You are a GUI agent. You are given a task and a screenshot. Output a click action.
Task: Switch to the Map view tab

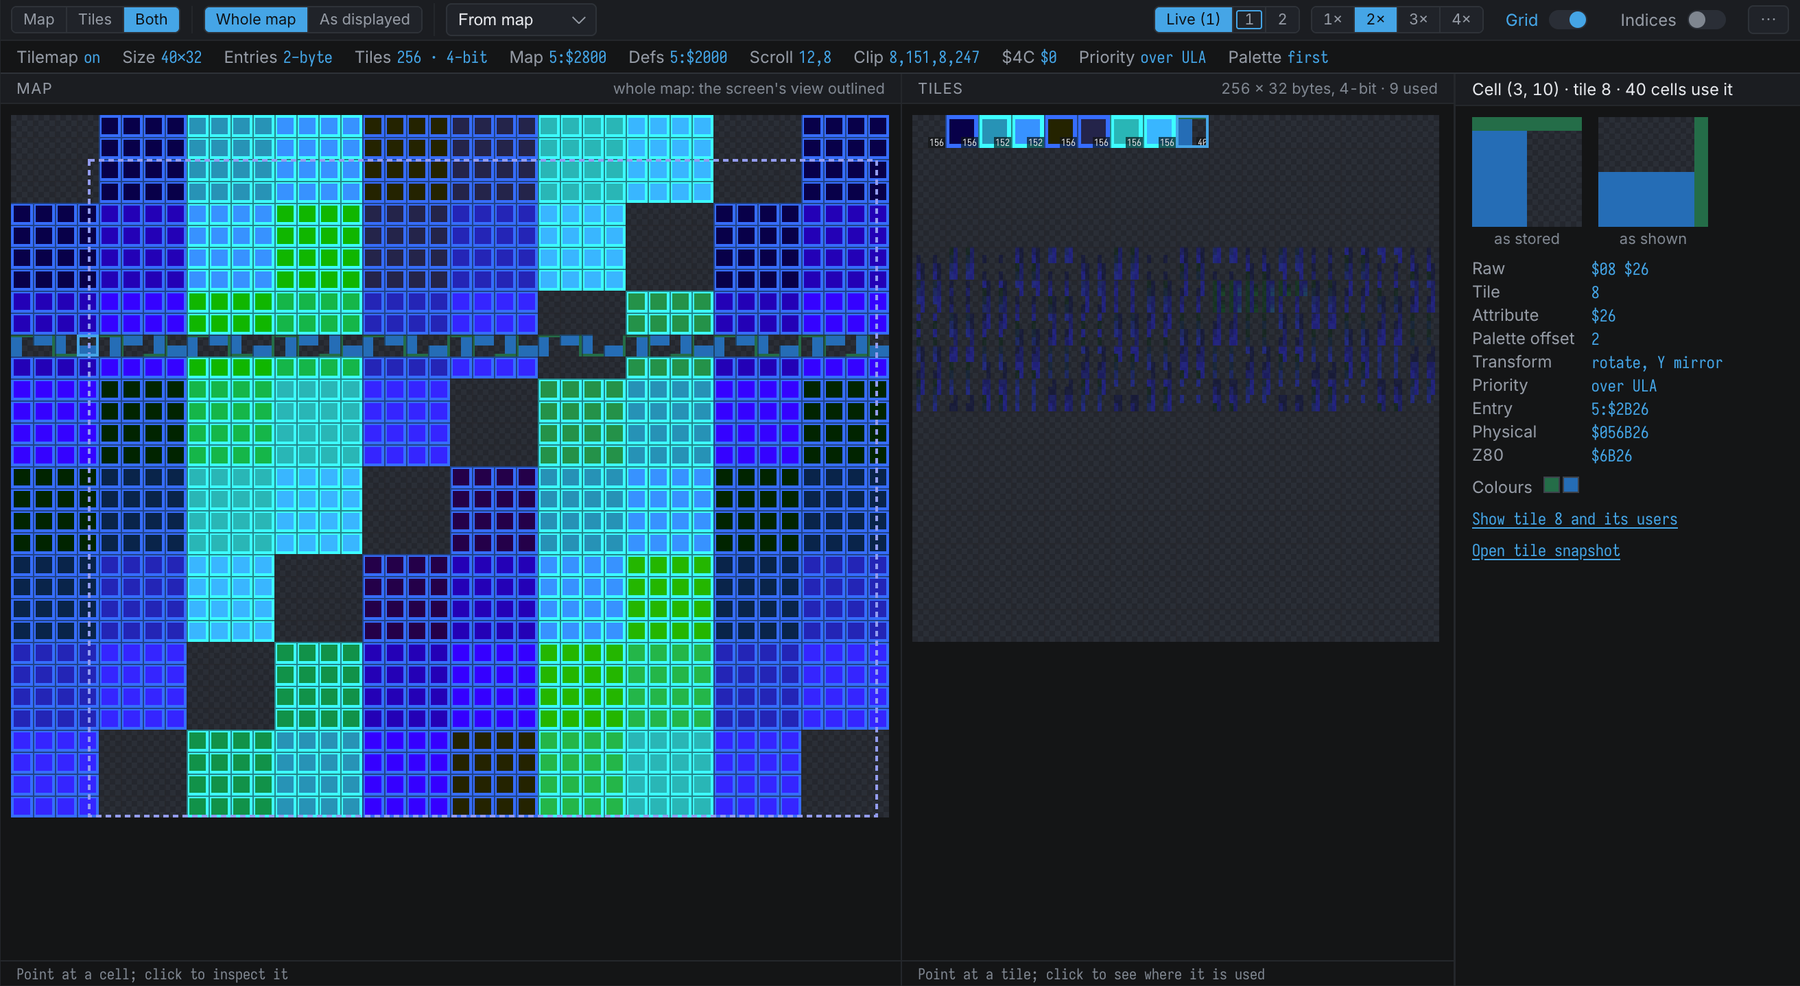tap(39, 19)
